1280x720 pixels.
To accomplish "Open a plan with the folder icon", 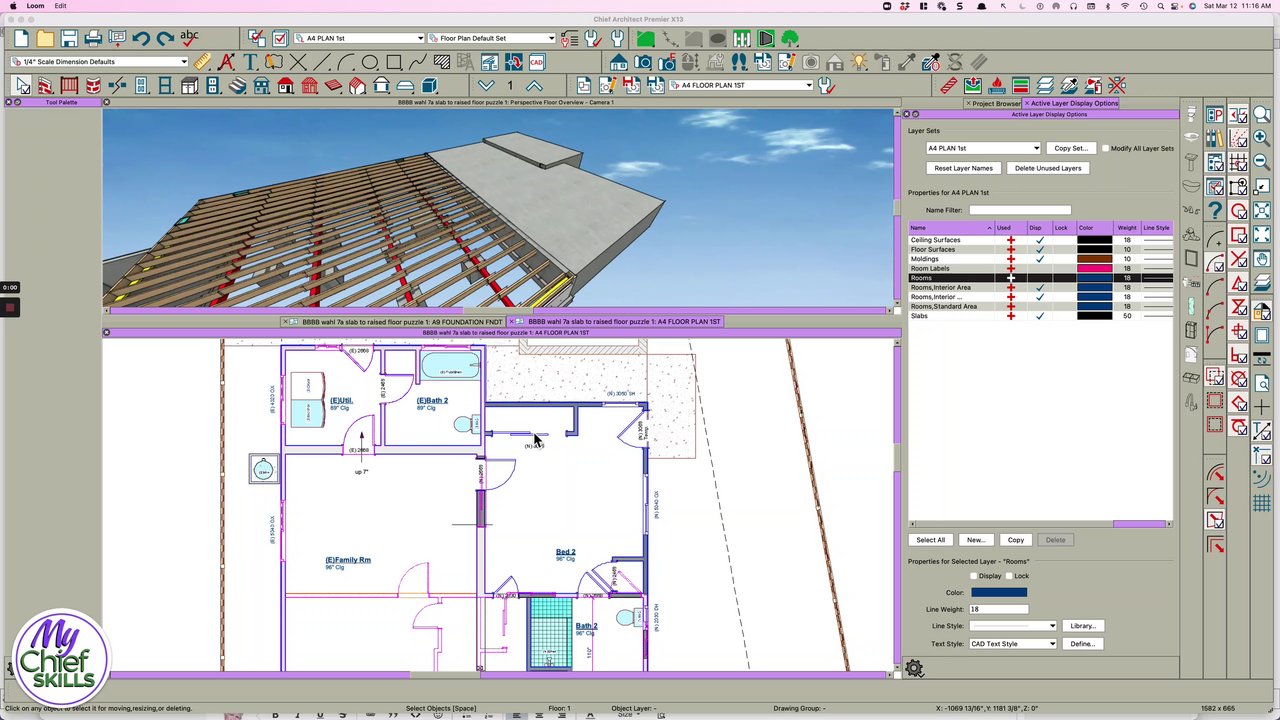I will pos(45,39).
